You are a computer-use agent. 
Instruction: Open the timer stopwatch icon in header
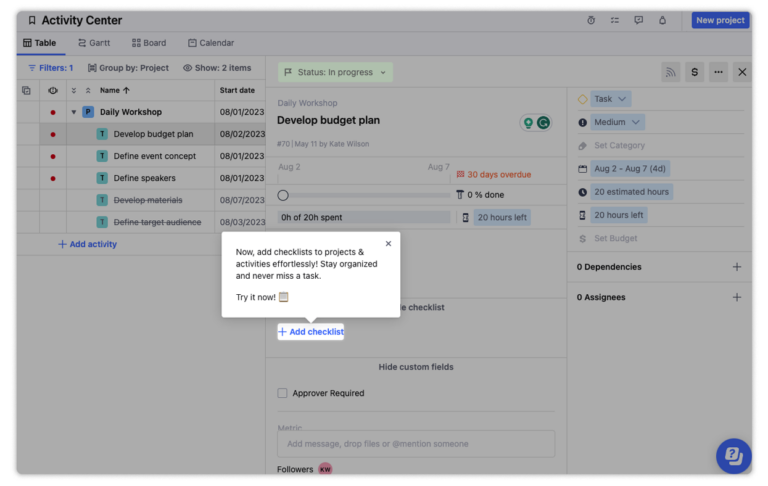click(591, 20)
